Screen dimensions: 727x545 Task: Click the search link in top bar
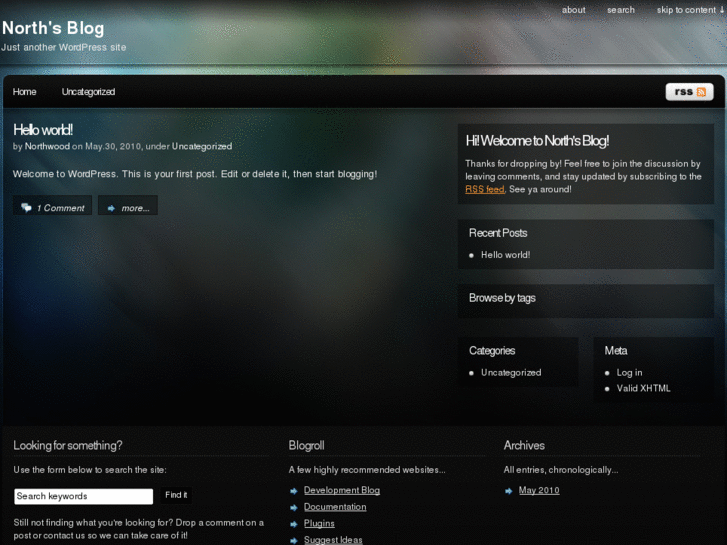pos(621,10)
